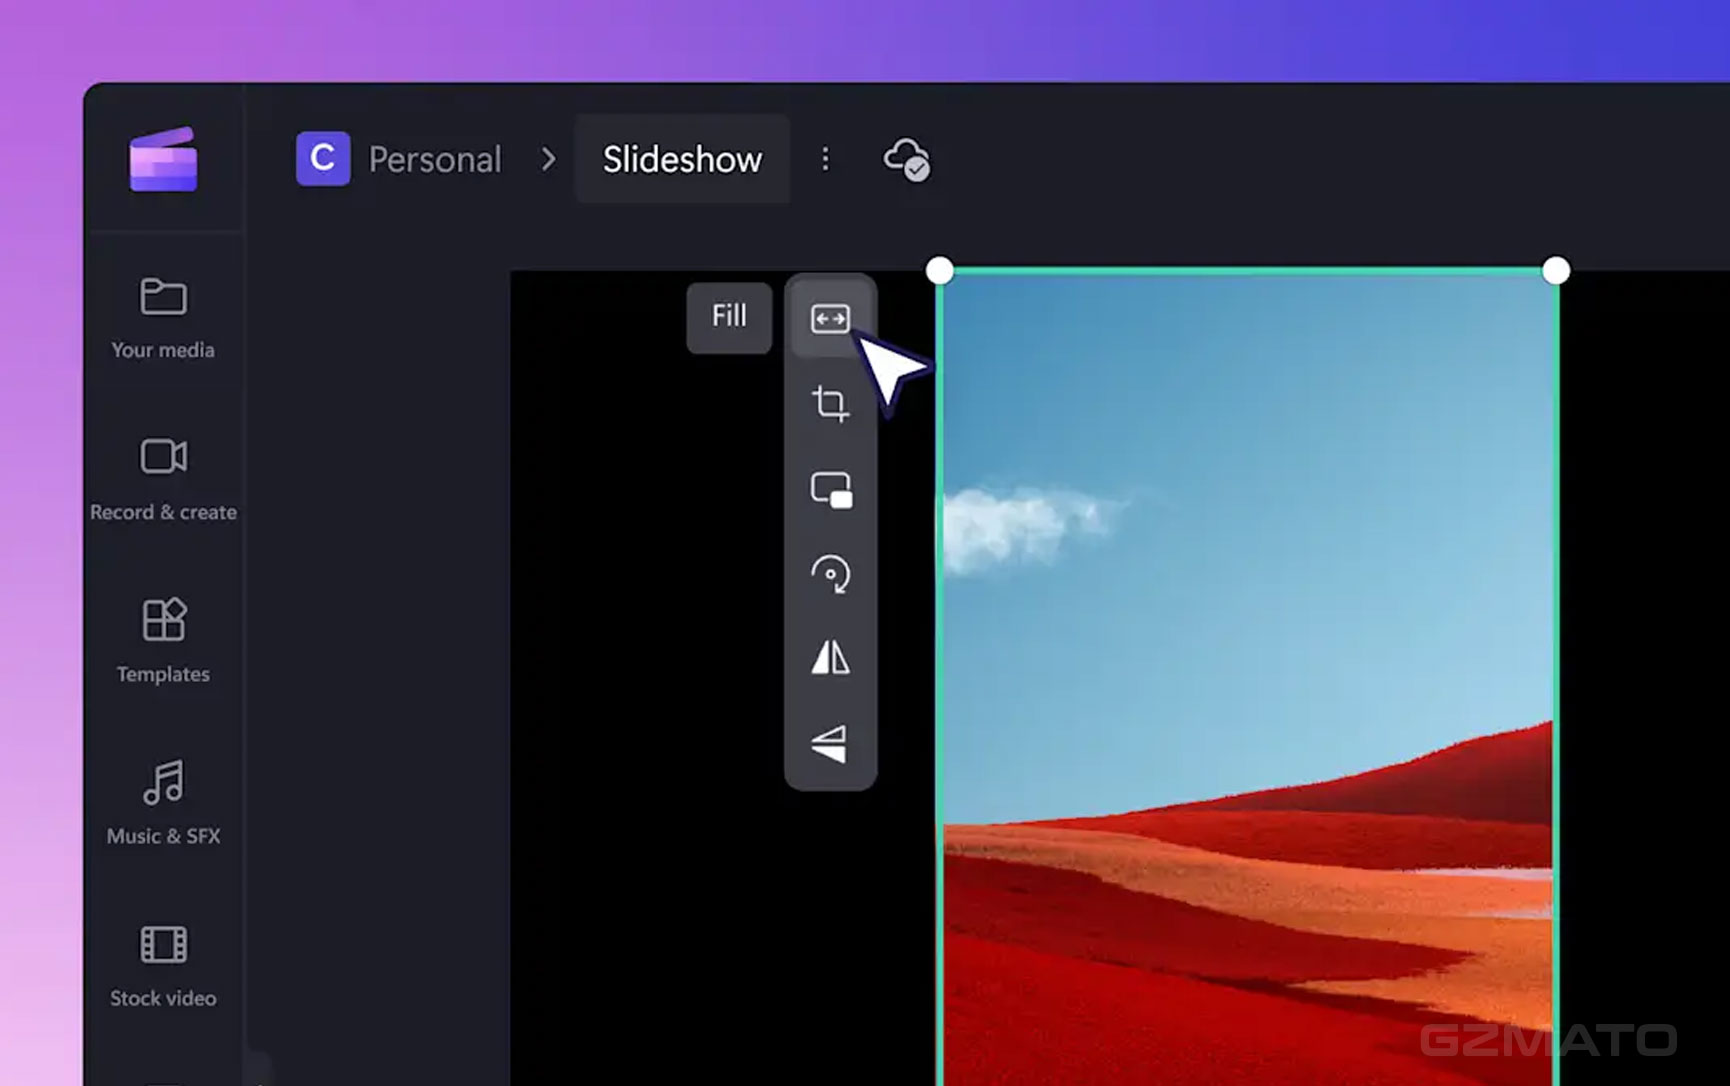Open the Record & create panel
The height and width of the screenshot is (1086, 1730).
[x=163, y=480]
